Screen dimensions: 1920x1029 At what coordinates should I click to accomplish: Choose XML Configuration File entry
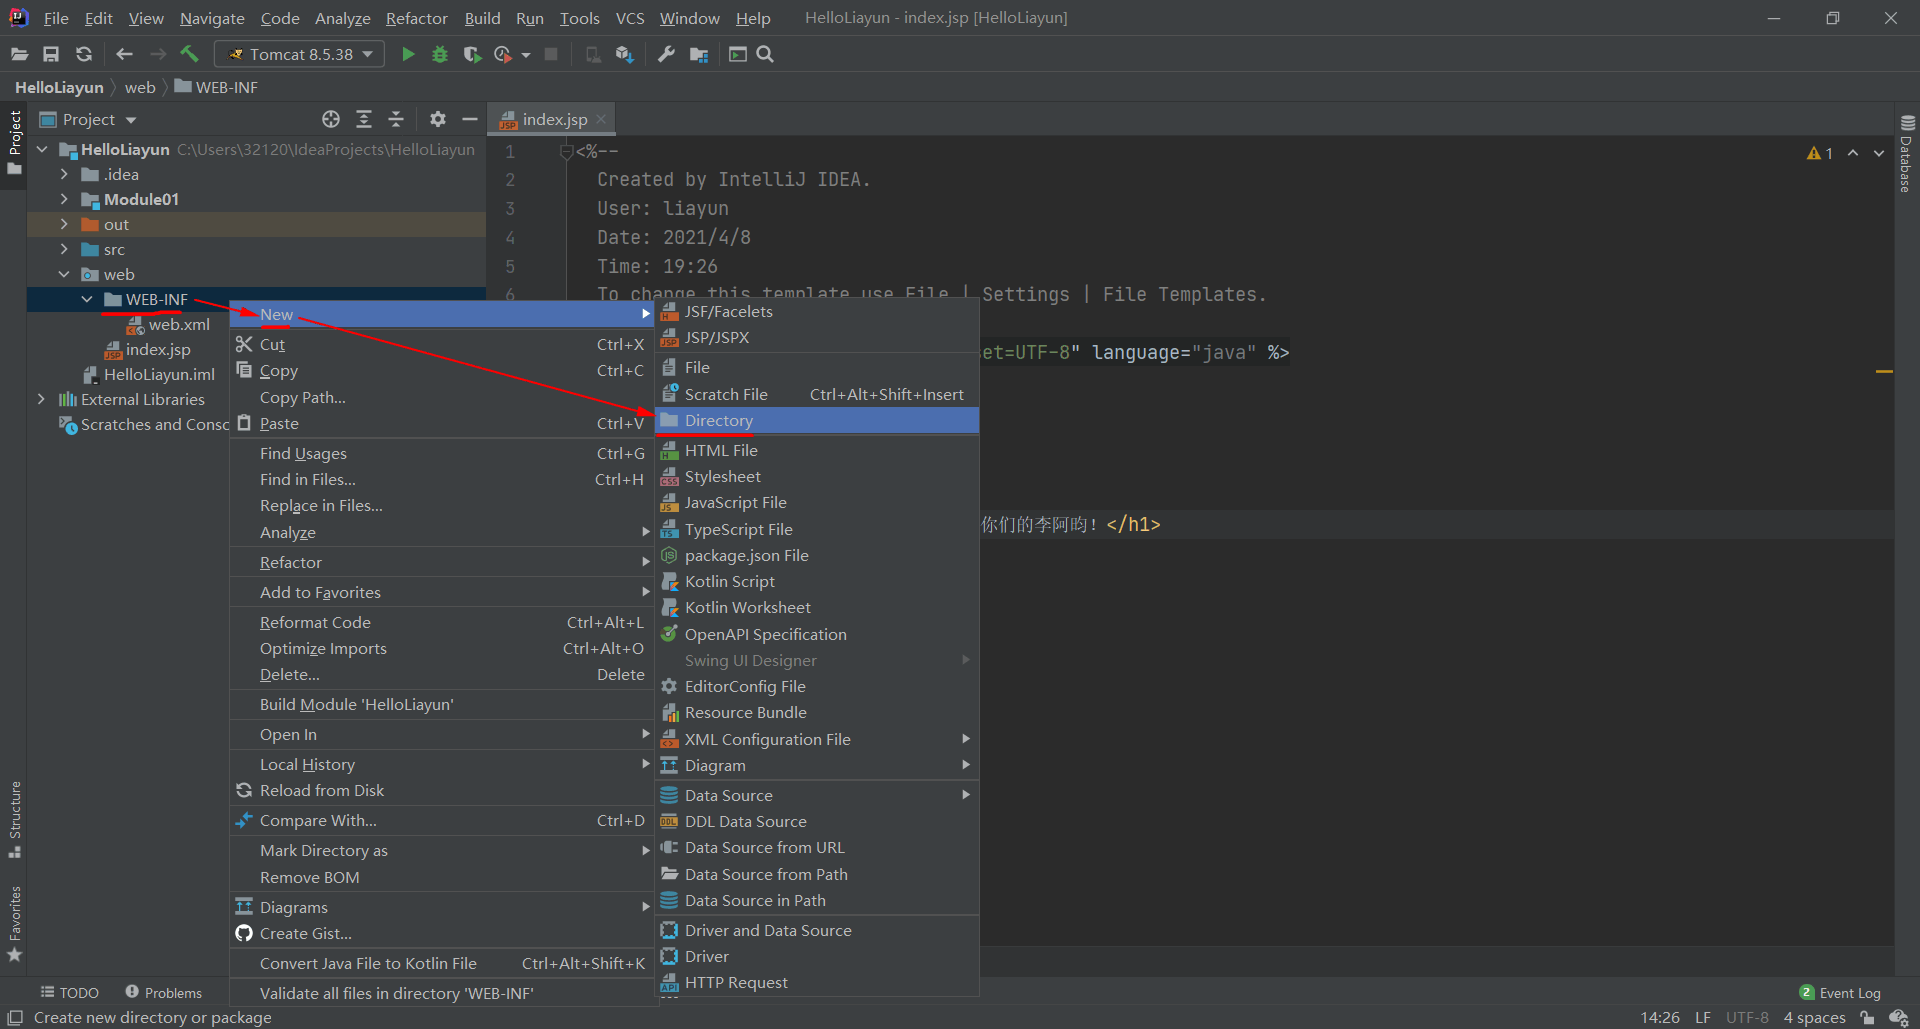pos(817,739)
